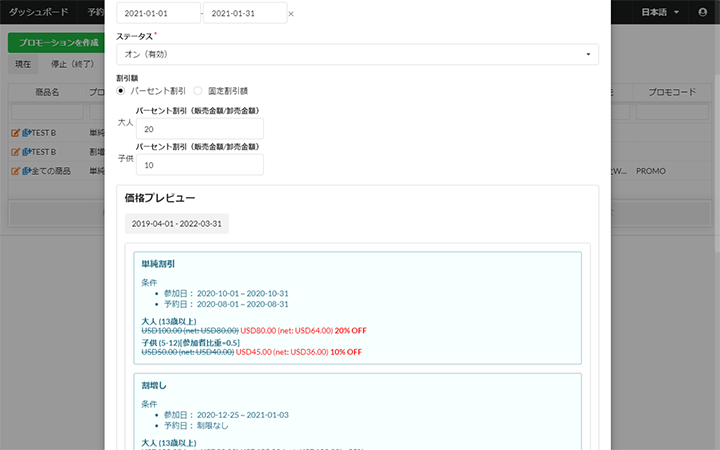Screen dimensions: 720x450
Task: Click the 20% OFF label in preview
Action: pyautogui.click(x=351, y=331)
